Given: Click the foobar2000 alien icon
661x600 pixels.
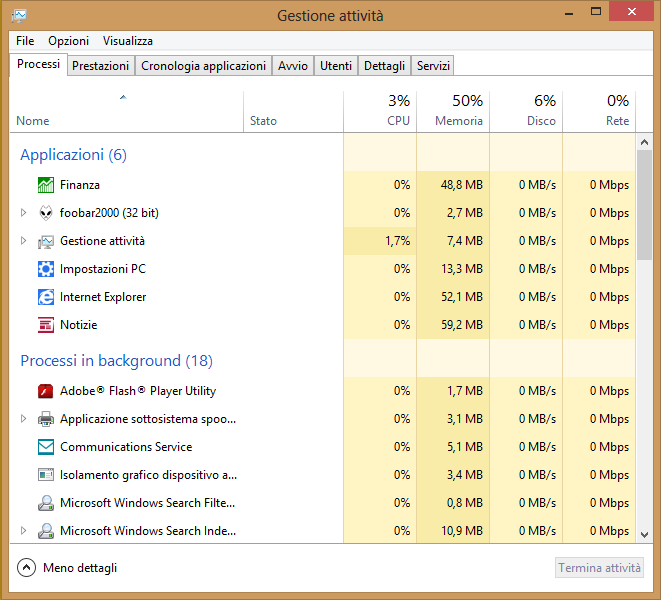Looking at the screenshot, I should 46,213.
